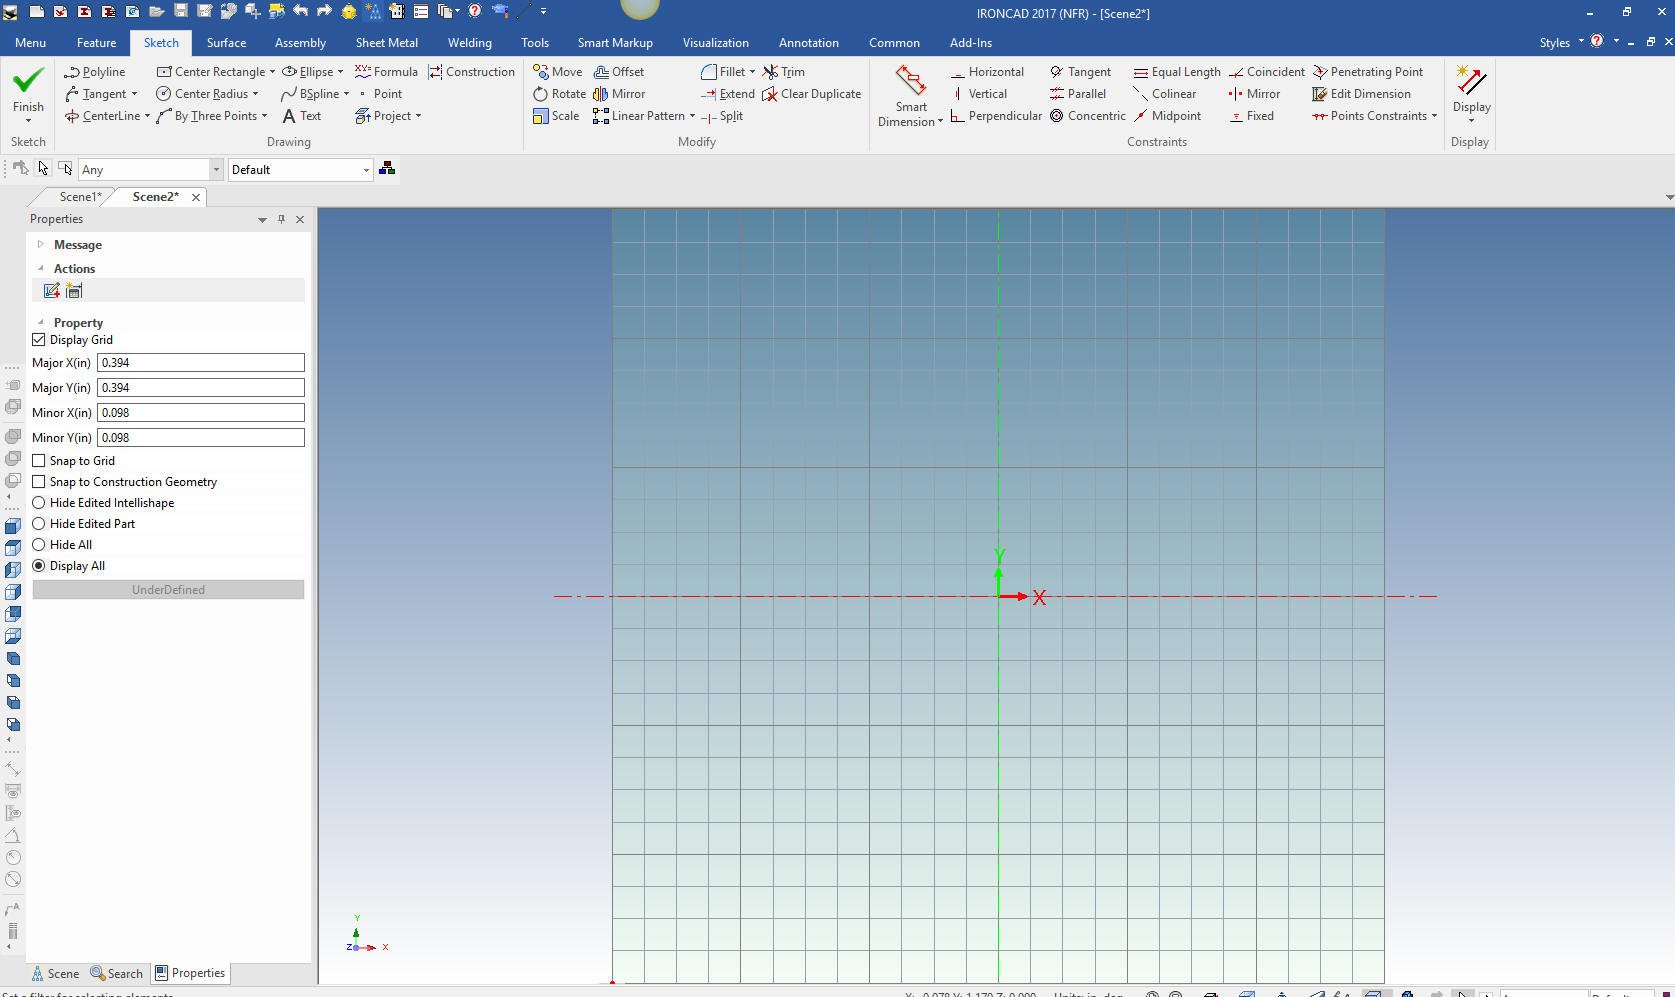Viewport: 1675px width, 997px height.
Task: Activate the Trim tool
Action: click(784, 72)
